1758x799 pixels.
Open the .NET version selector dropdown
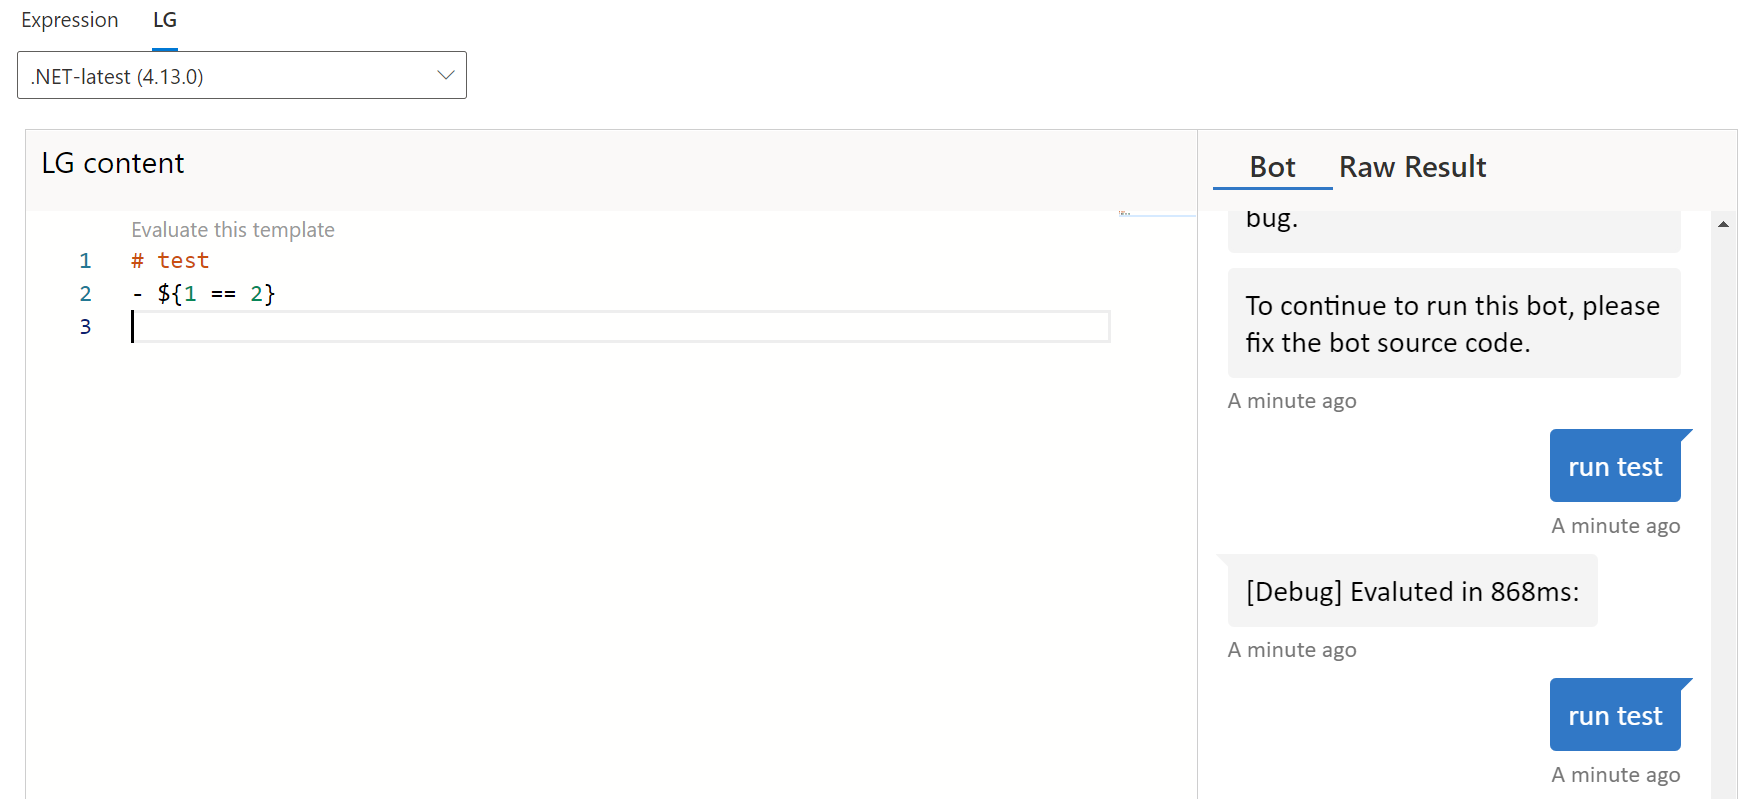241,75
